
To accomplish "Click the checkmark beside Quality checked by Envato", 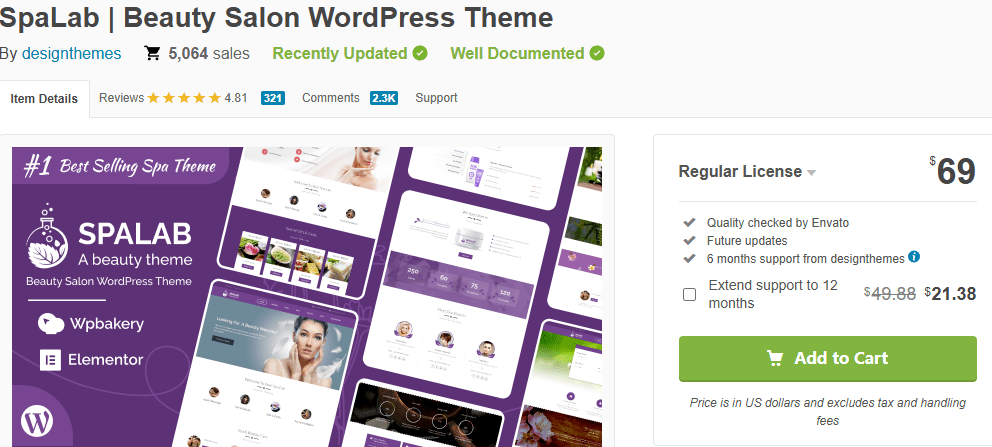I will coord(690,223).
